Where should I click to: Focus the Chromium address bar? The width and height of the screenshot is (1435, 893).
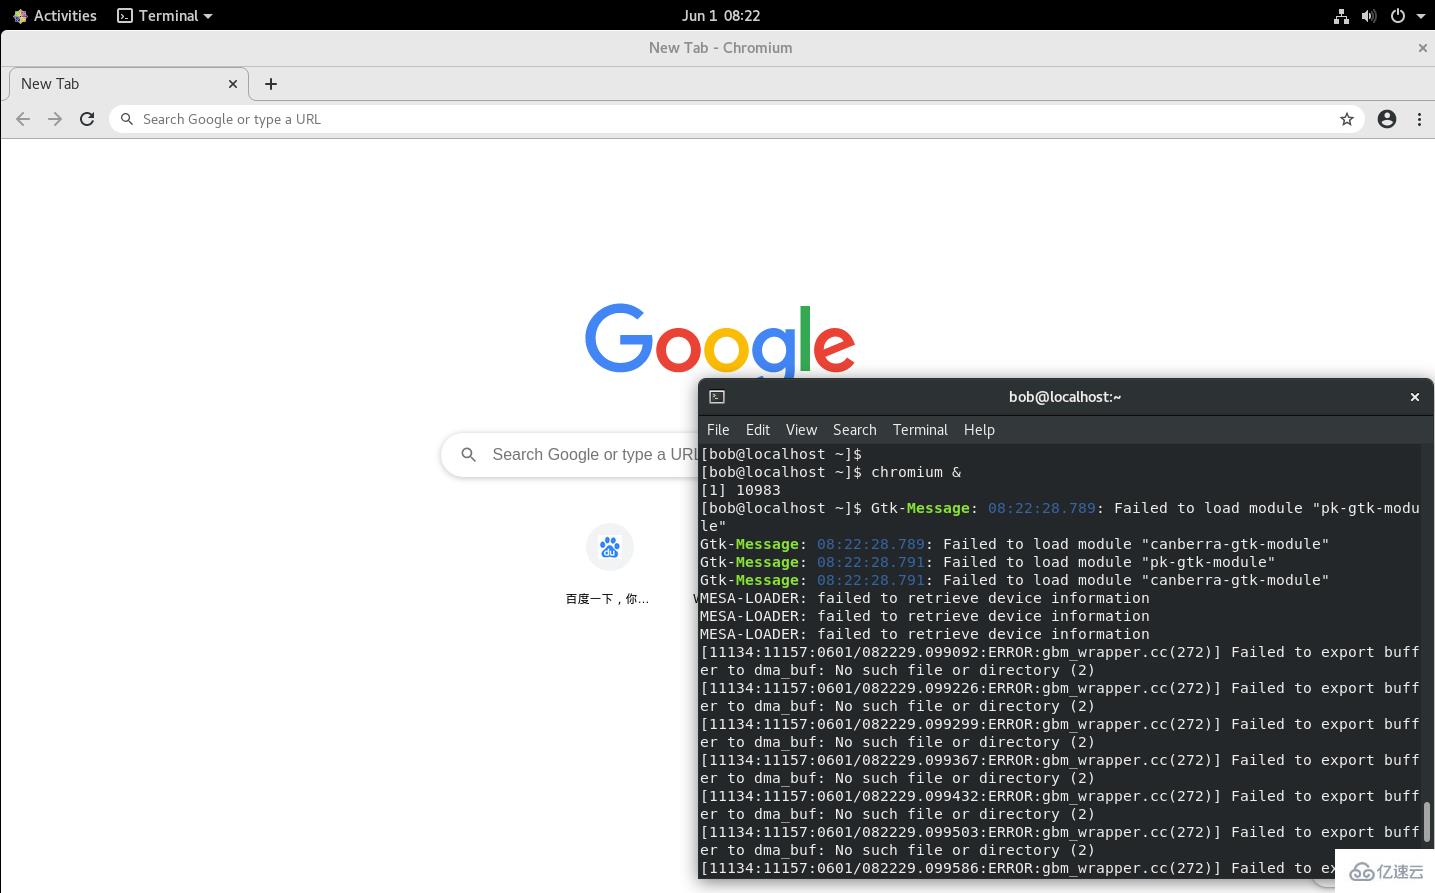(x=737, y=119)
